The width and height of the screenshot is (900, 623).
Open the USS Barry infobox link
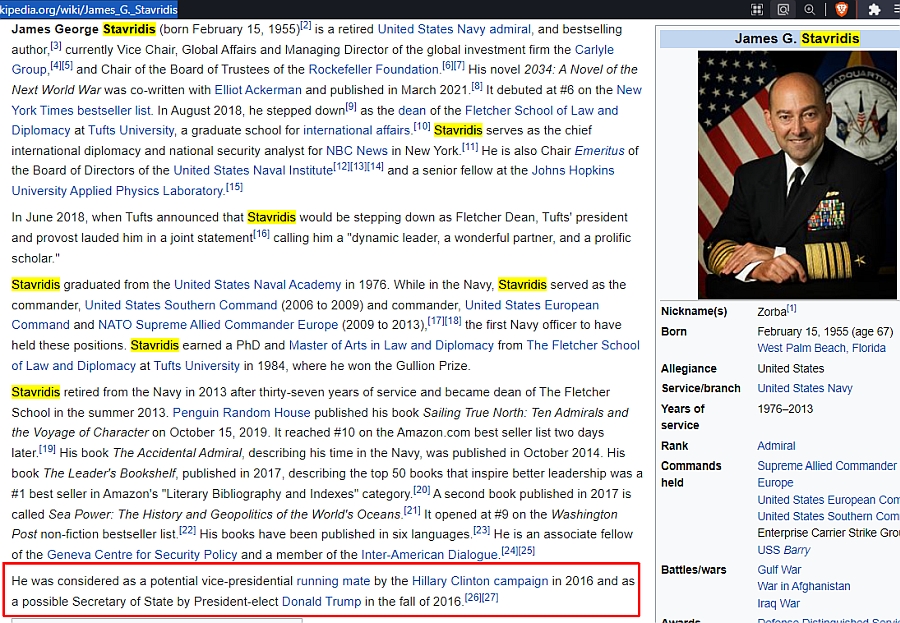tap(783, 550)
